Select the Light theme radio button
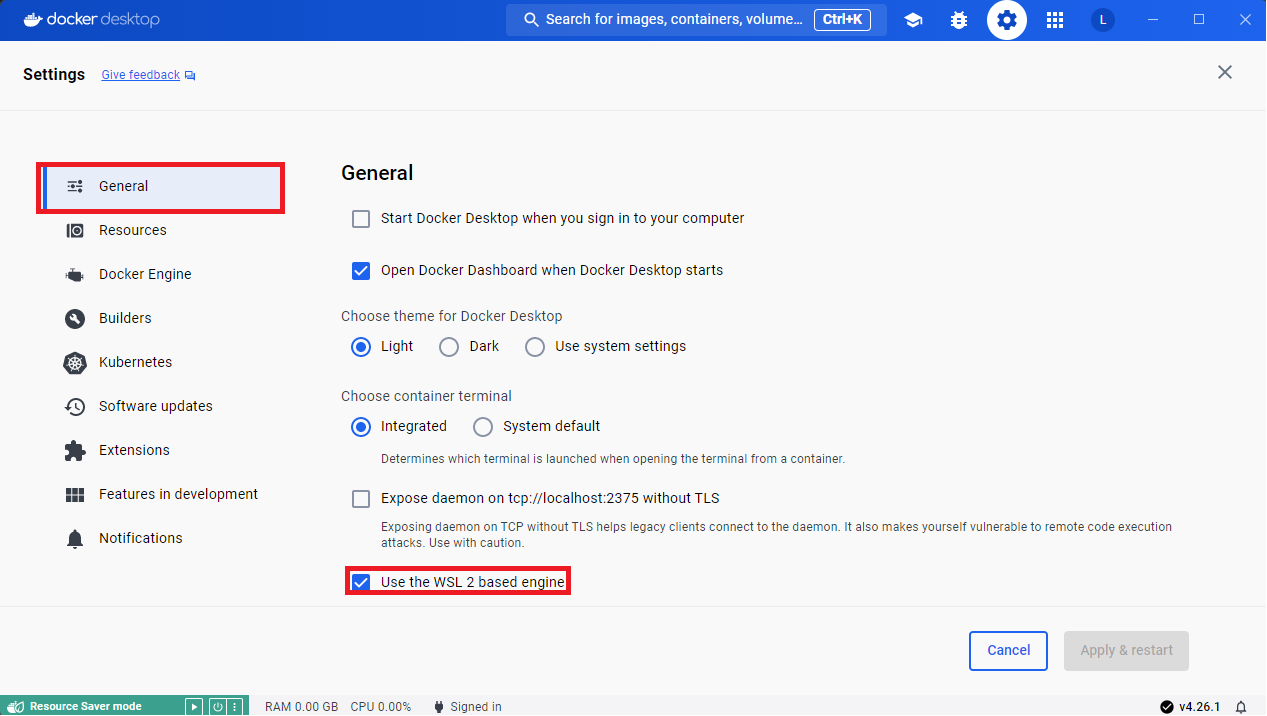Image resolution: width=1267 pixels, height=716 pixels. pos(361,347)
